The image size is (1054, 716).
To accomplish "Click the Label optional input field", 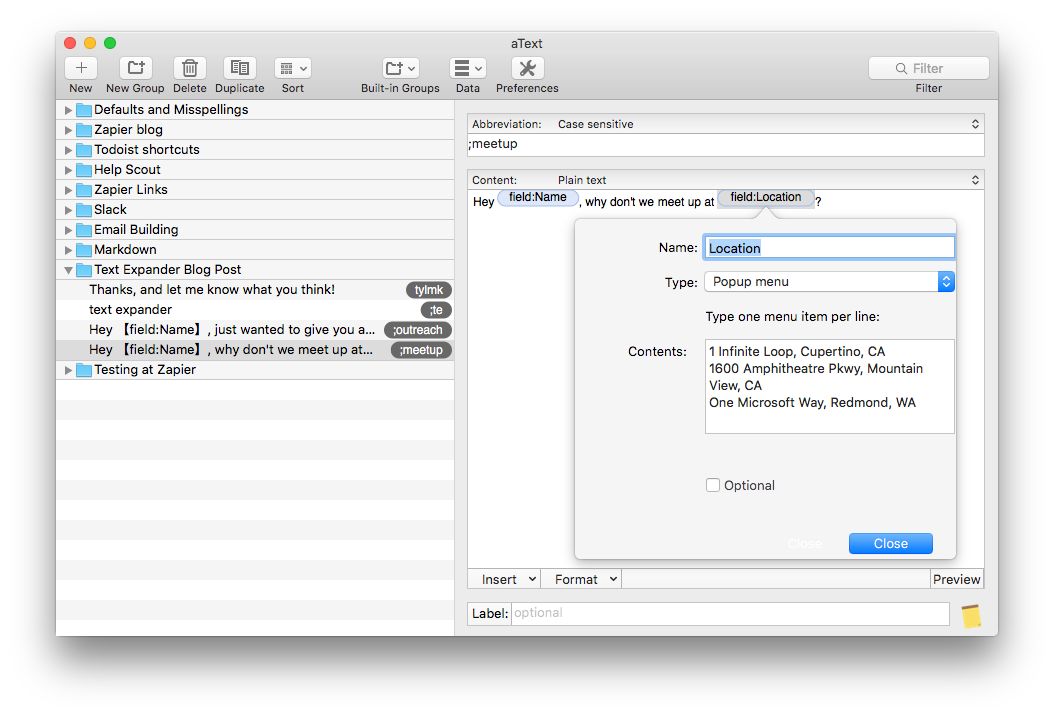I will pyautogui.click(x=730, y=614).
